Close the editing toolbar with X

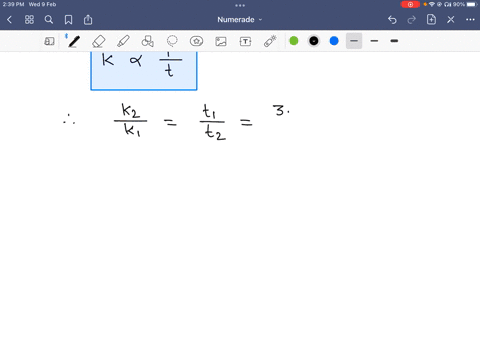pos(451,20)
